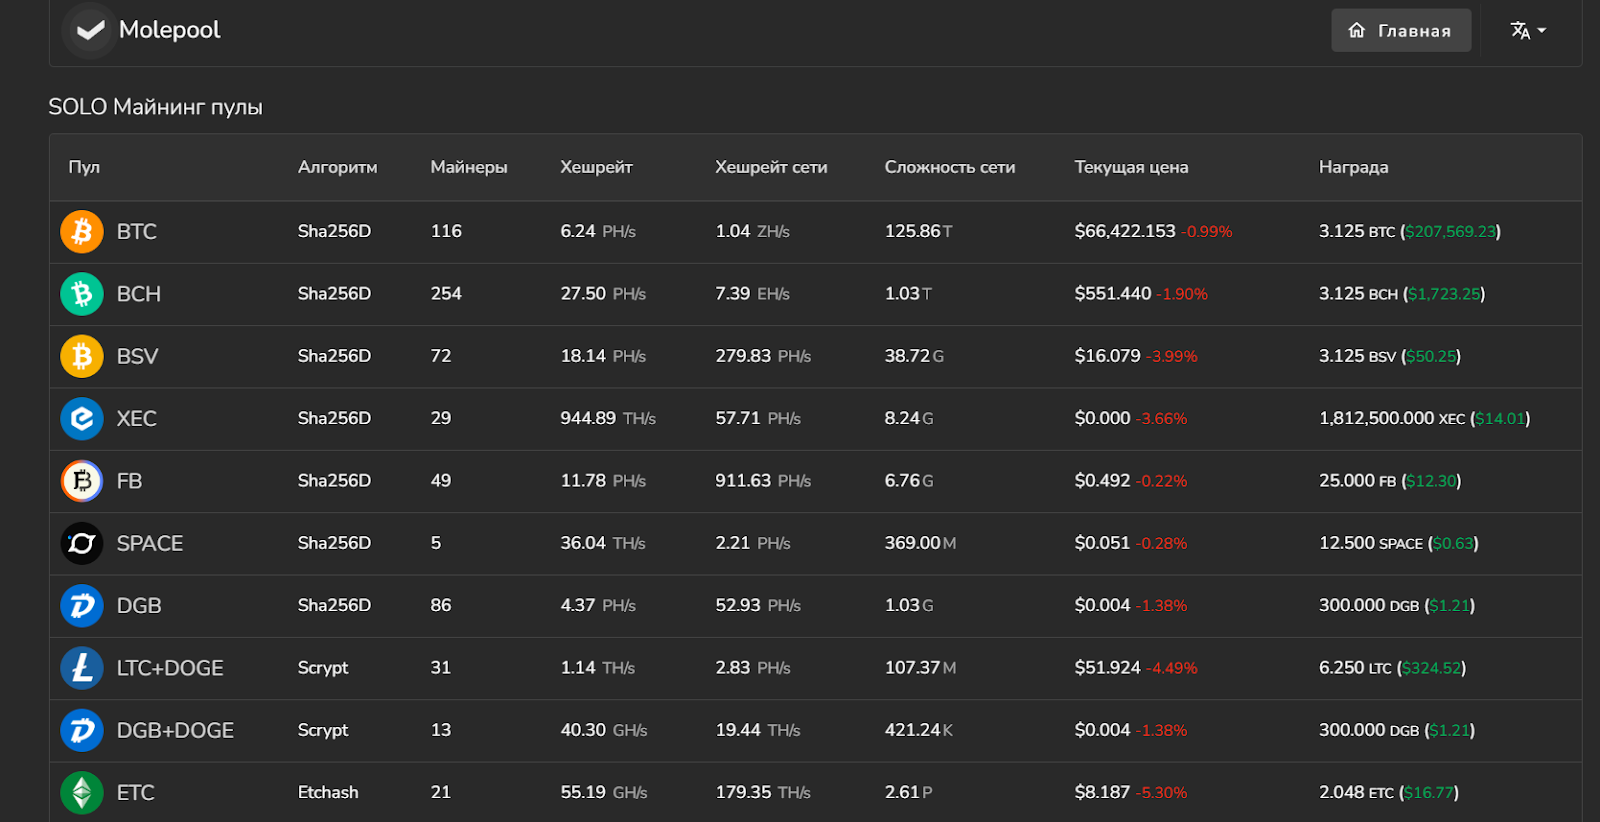Screen dimensions: 1600x822
Task: Click the Текущая цена column header
Action: point(1131,167)
